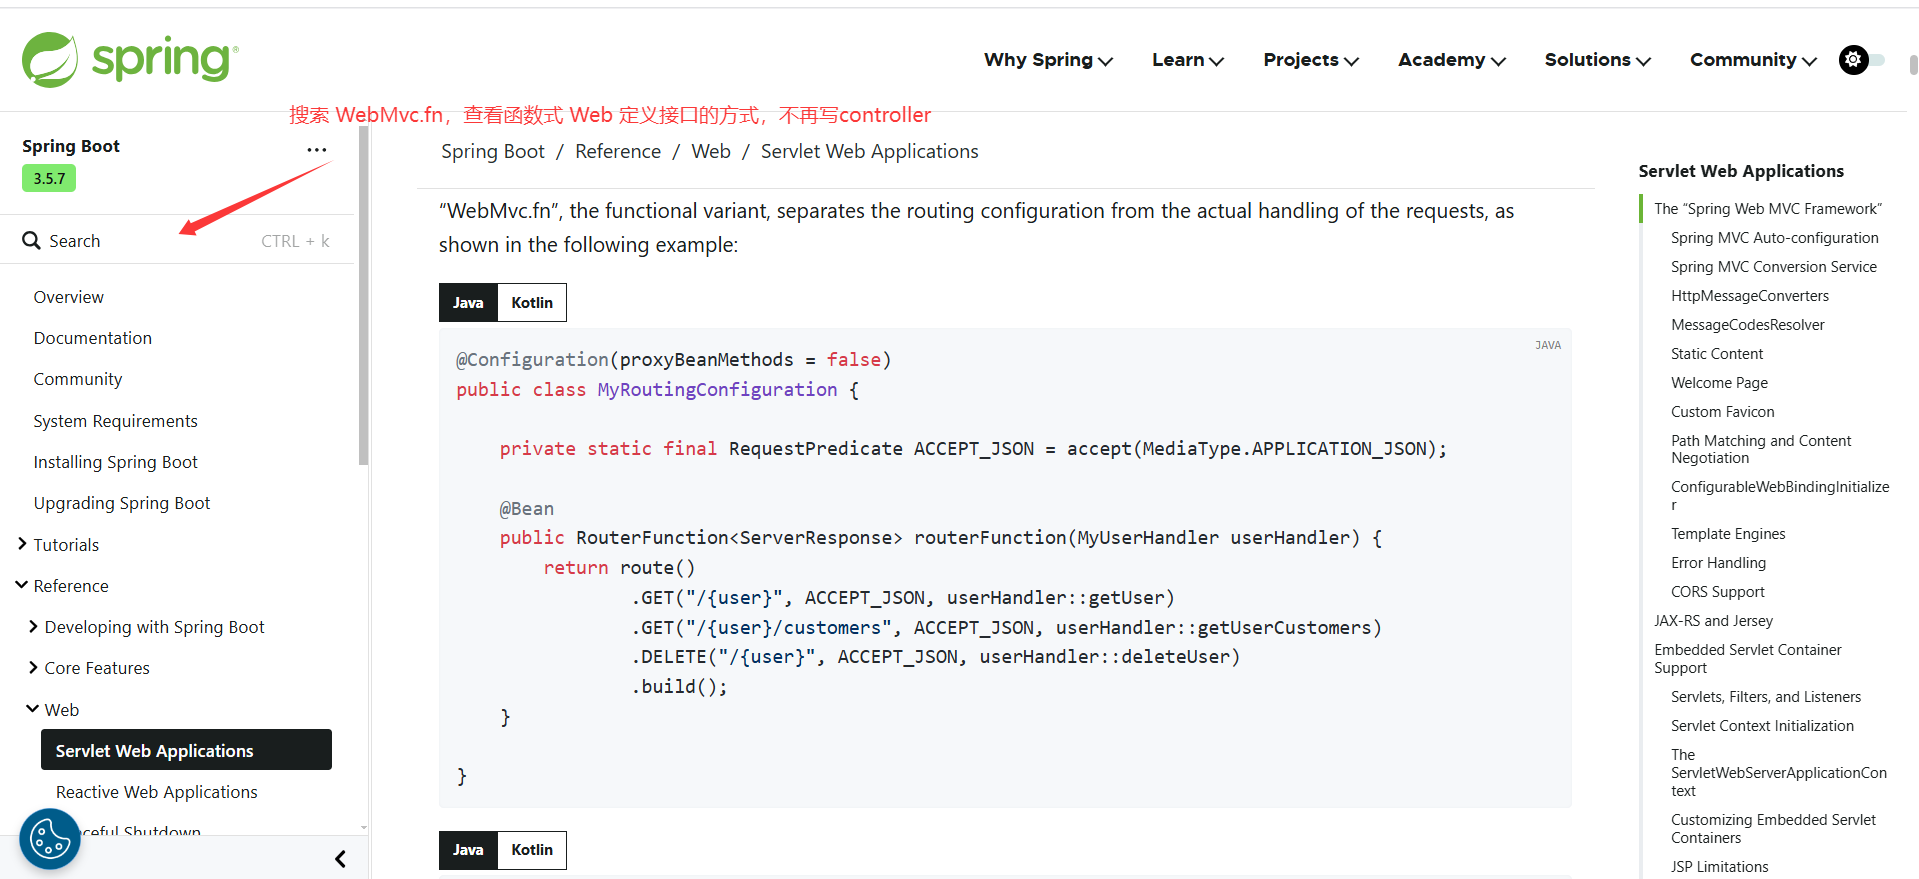Screen dimensions: 1919x879
Task: Select Kotlin tab of first code block
Action: (x=532, y=303)
